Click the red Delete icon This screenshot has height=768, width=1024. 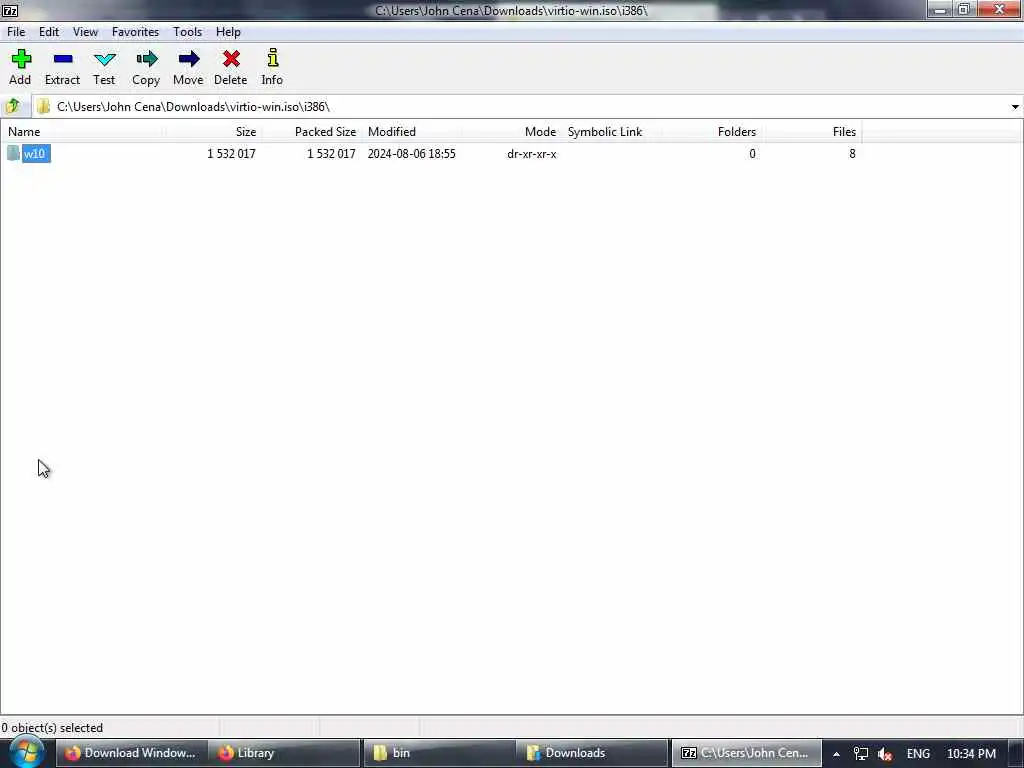coord(231,59)
